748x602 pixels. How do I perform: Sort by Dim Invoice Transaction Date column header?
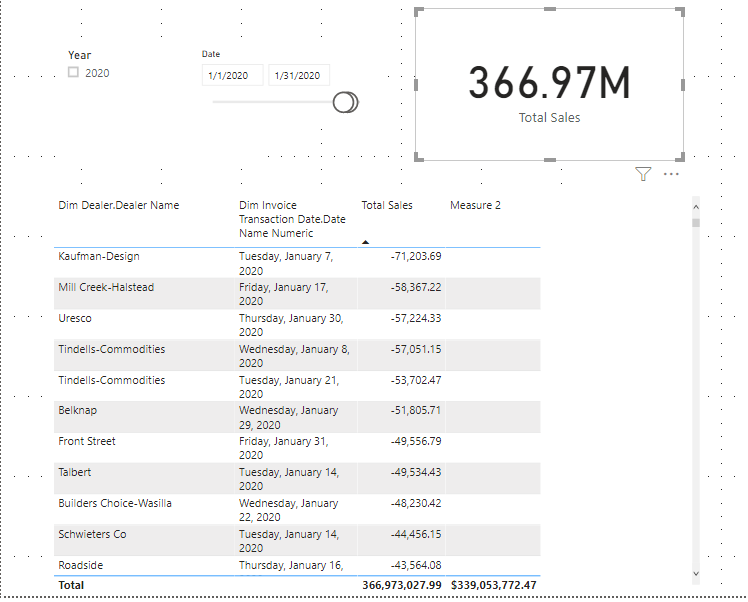tap(292, 219)
